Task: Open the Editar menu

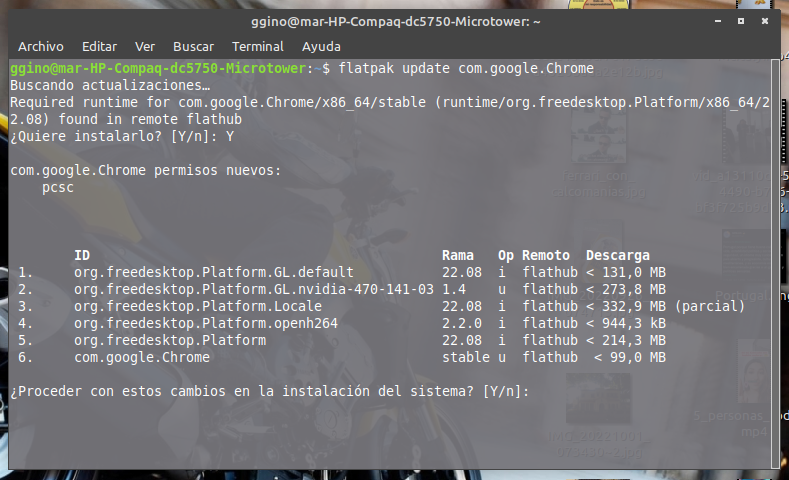Action: pos(99,47)
